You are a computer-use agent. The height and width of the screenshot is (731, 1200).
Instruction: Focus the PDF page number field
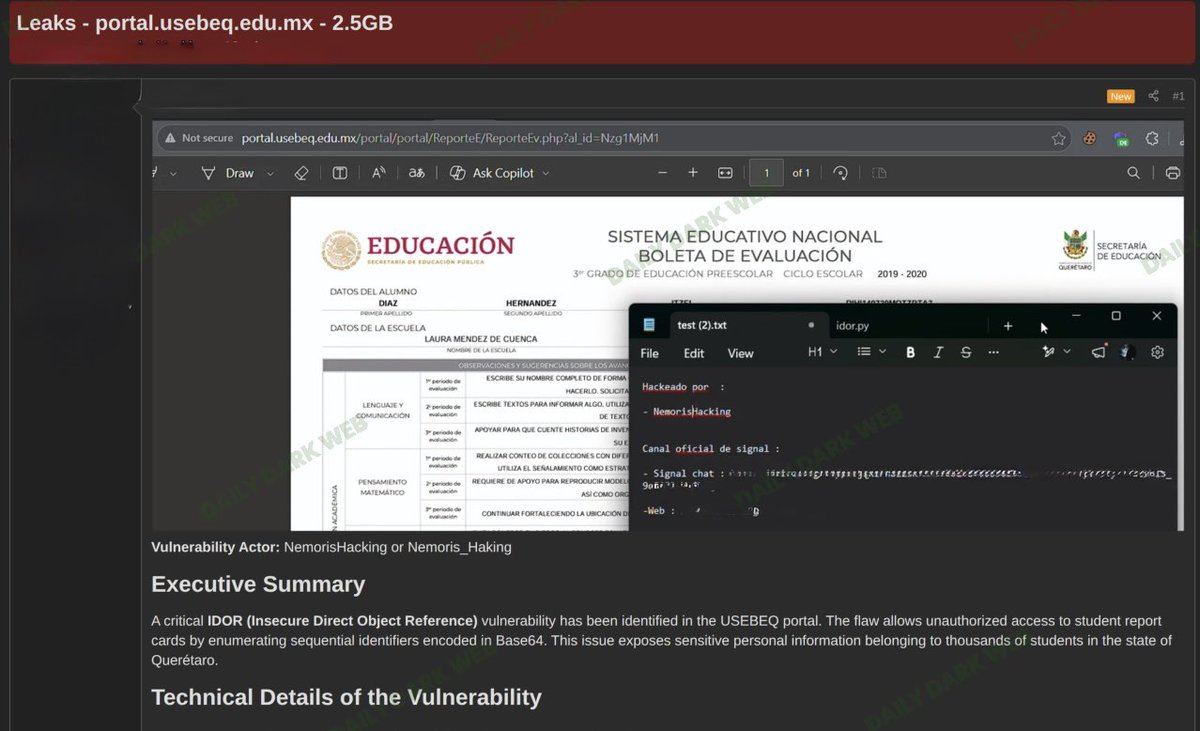pyautogui.click(x=767, y=173)
